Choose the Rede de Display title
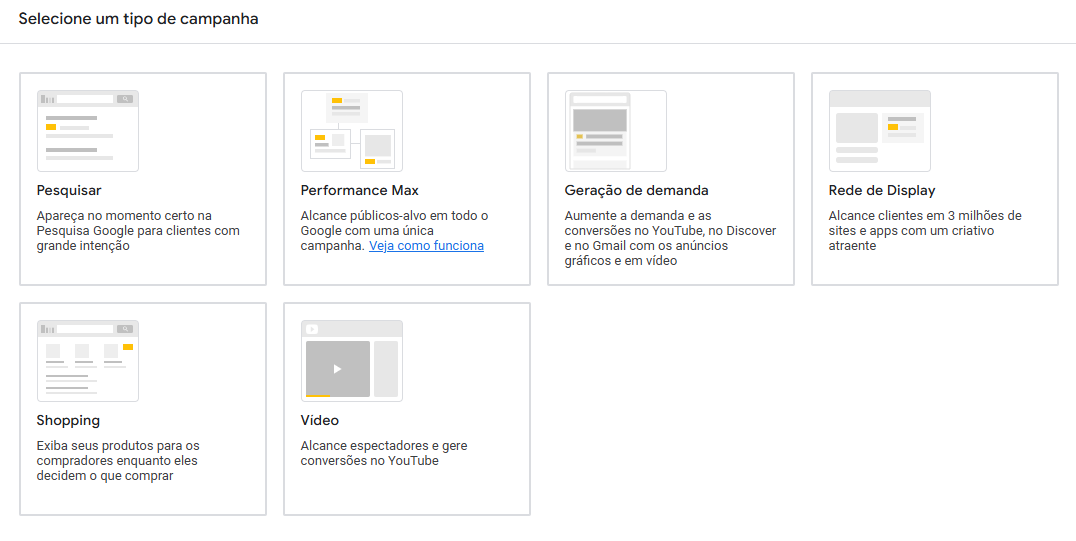Screen dimensions: 1076x541 pyautogui.click(x=882, y=190)
